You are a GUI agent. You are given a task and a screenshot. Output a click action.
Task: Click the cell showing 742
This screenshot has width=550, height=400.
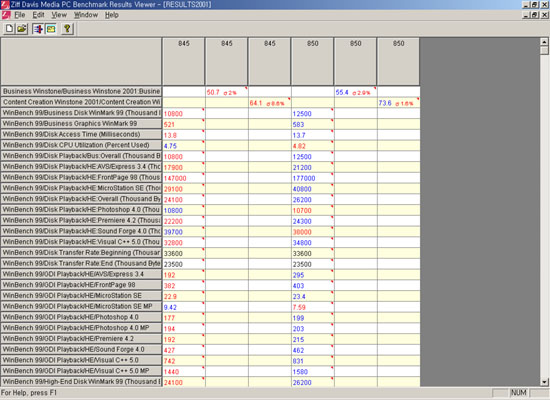(183, 361)
